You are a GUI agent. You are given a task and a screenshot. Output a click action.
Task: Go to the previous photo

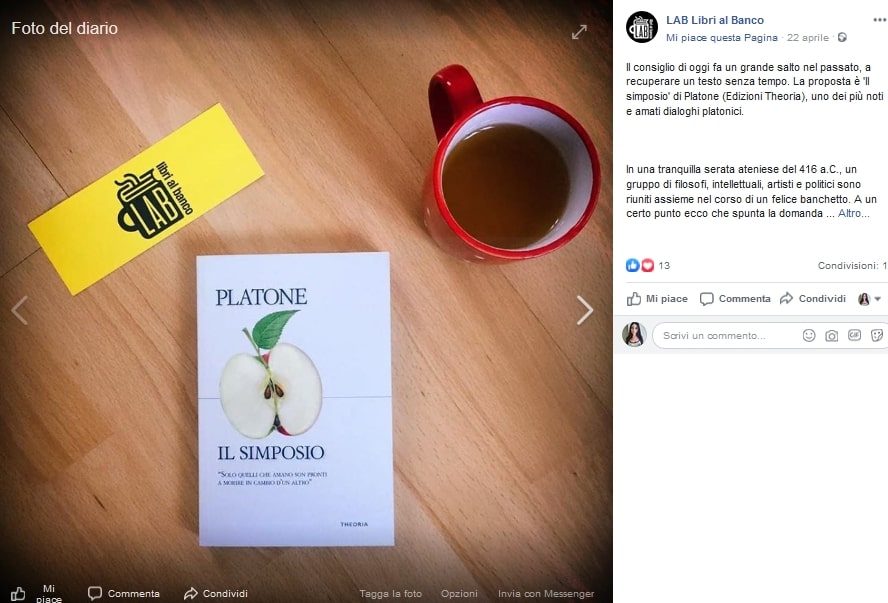(20, 310)
